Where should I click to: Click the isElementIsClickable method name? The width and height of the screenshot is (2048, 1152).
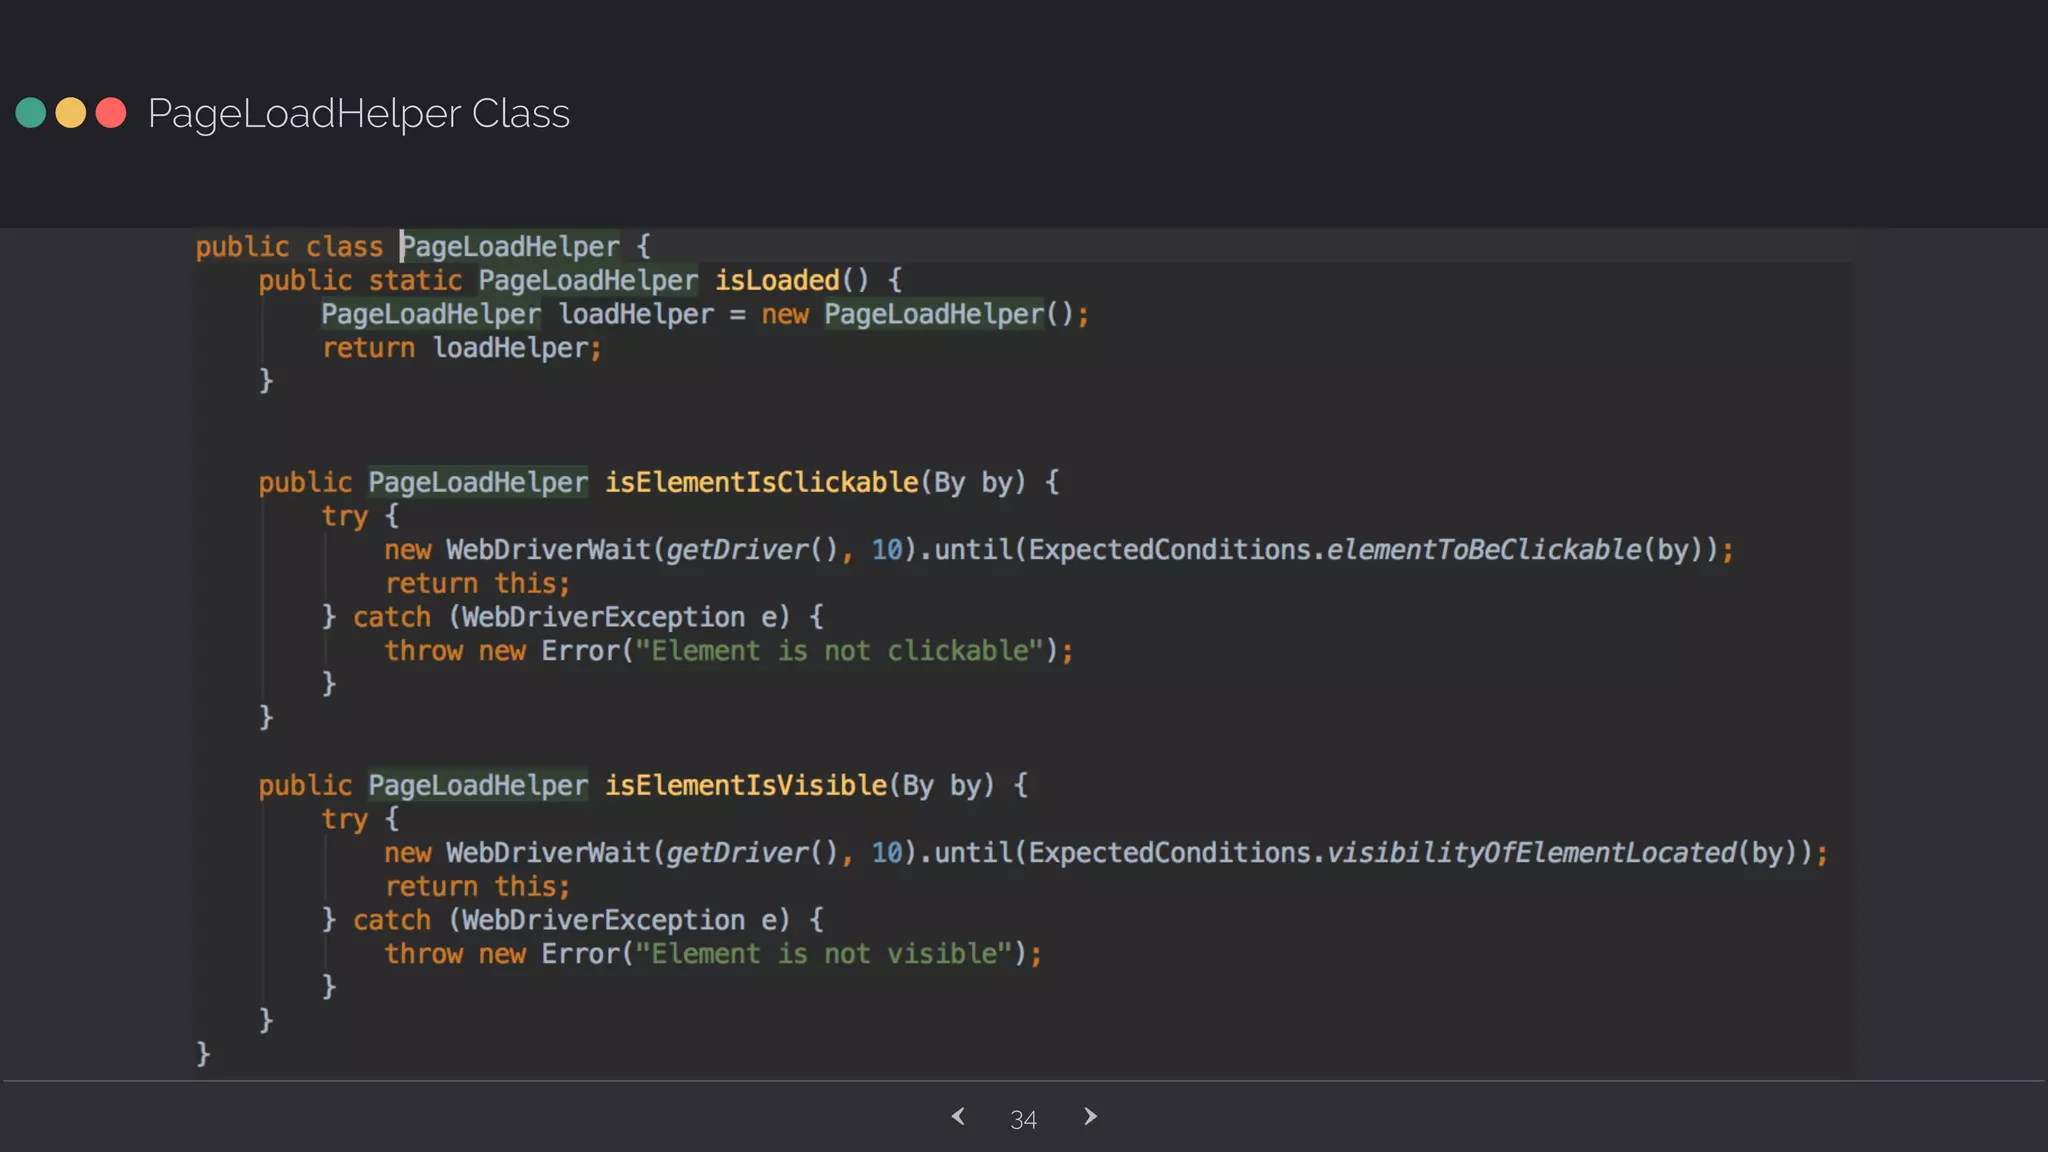[761, 483]
